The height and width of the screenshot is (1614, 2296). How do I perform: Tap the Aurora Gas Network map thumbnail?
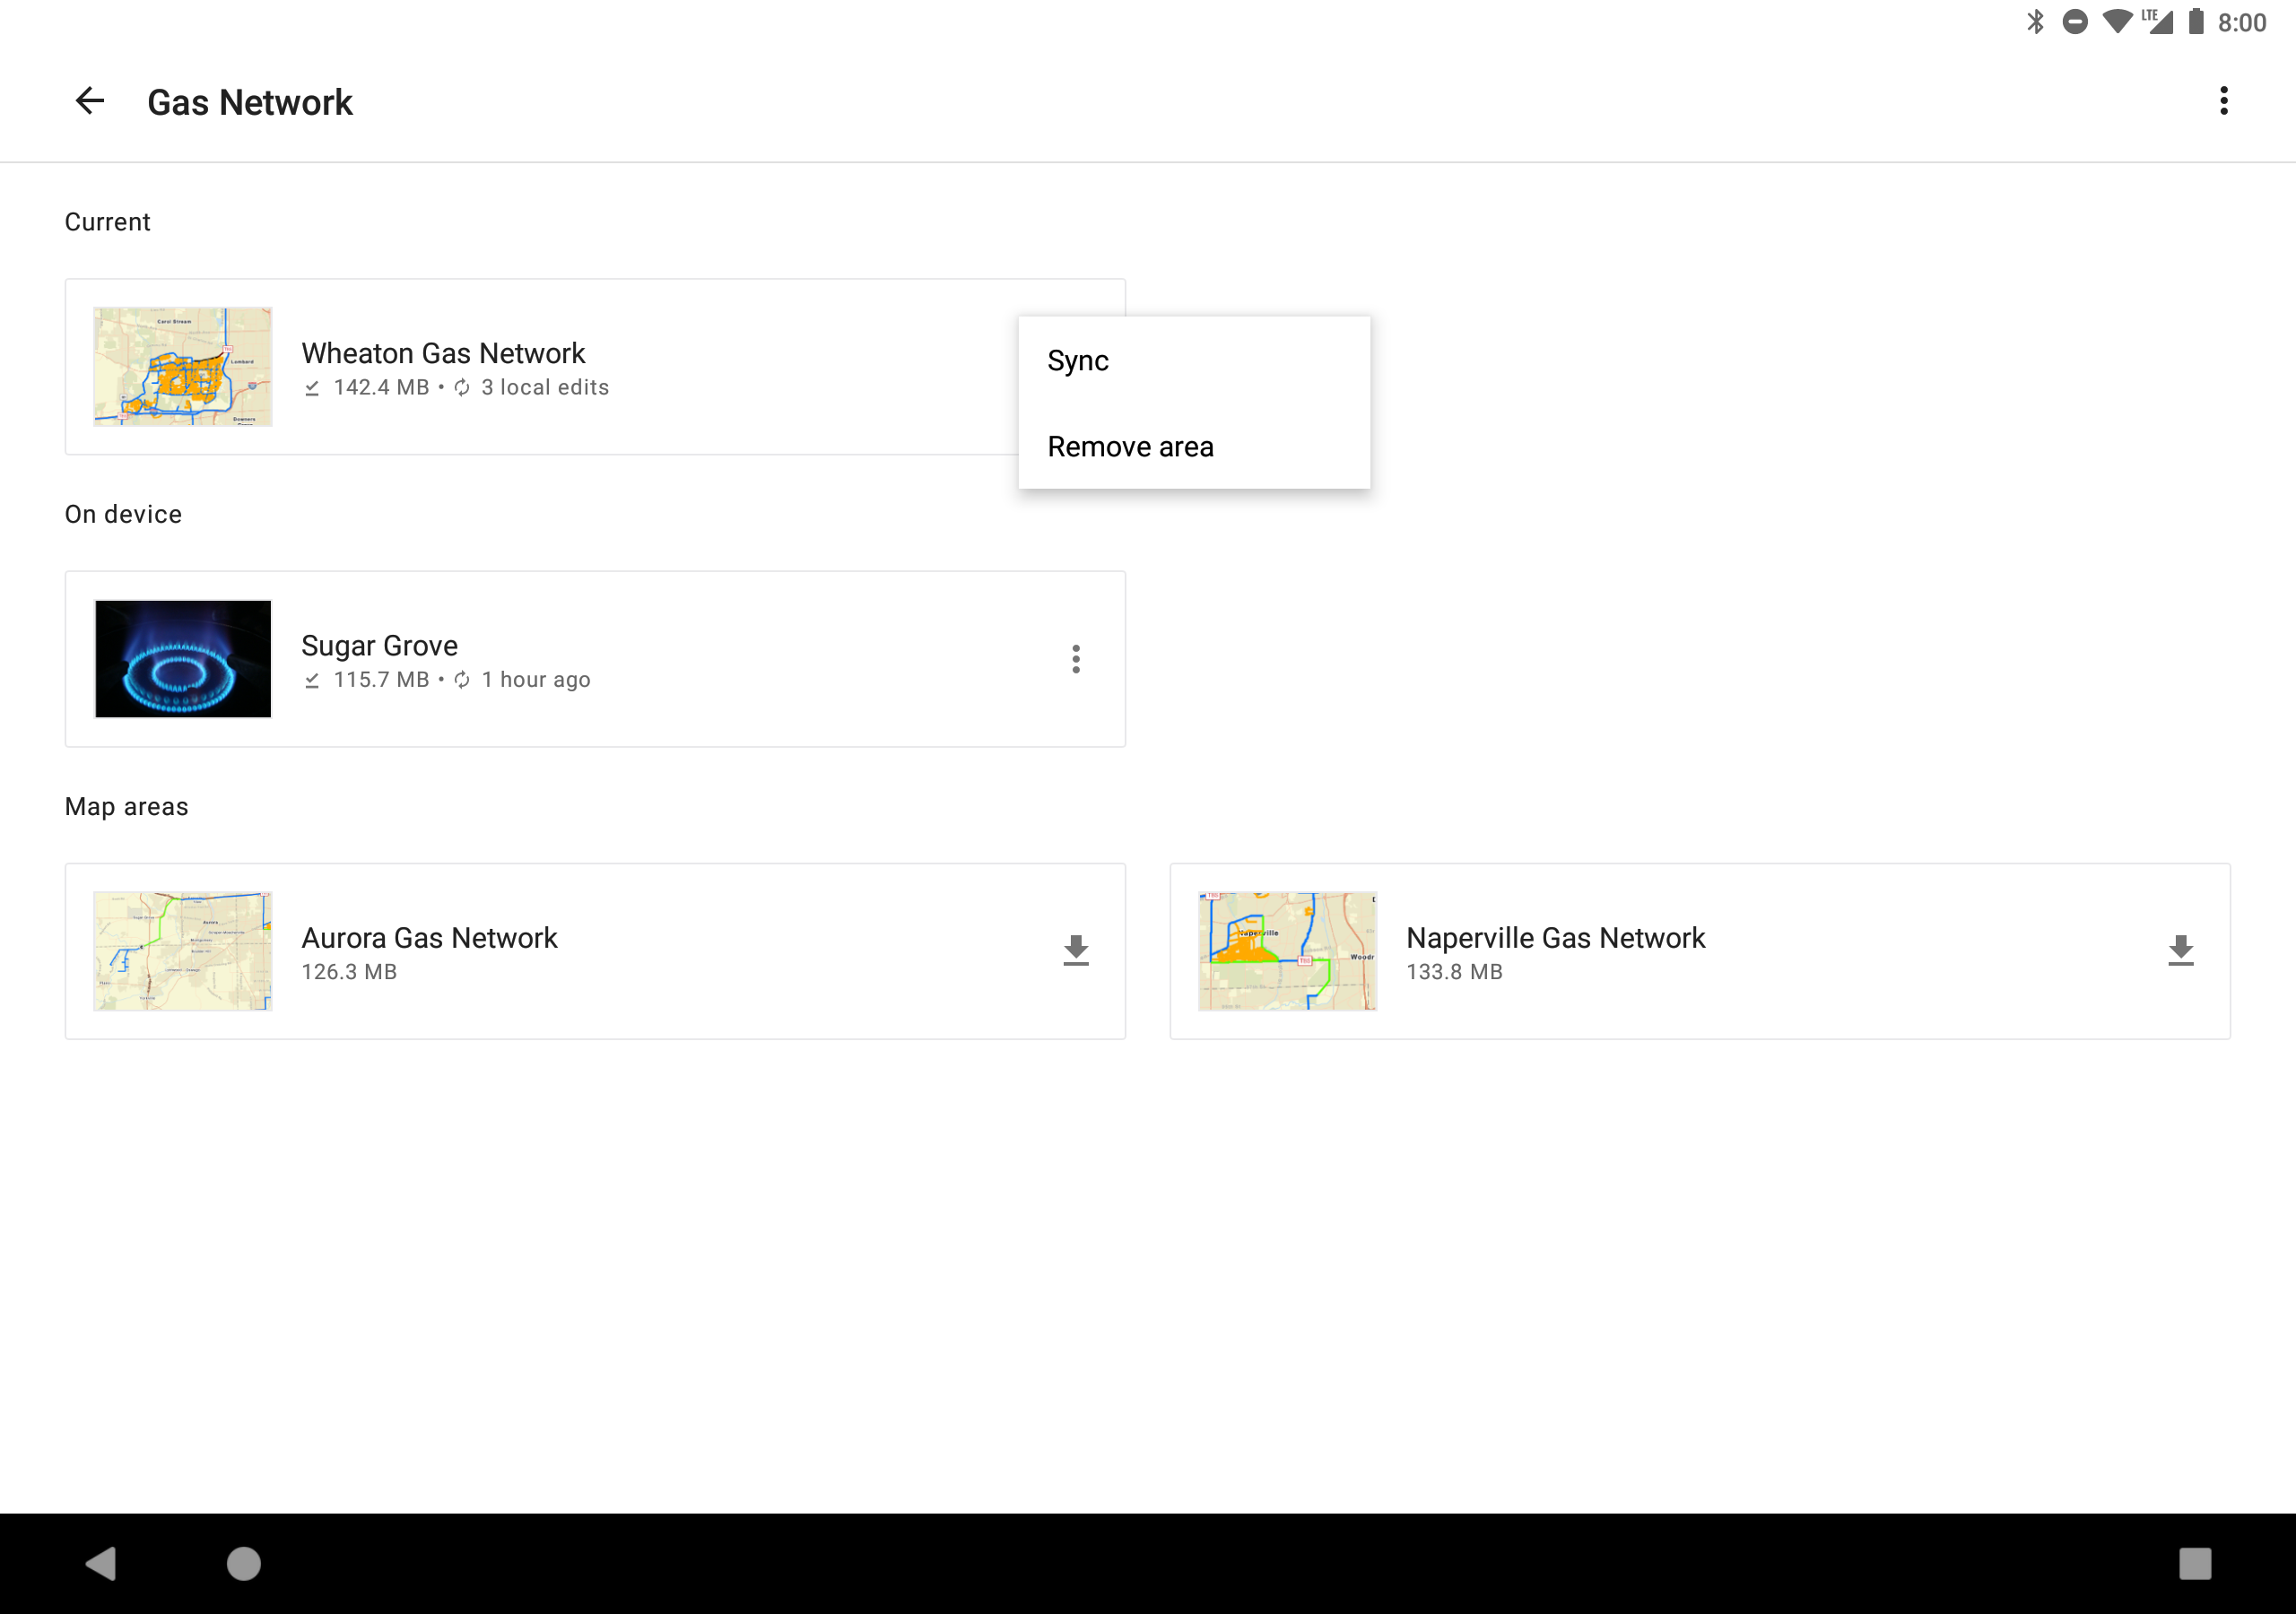click(183, 951)
